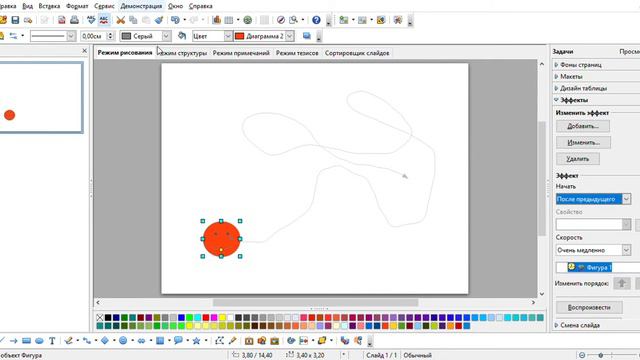Click the Добавить... button
640x360 pixels.
pyautogui.click(x=583, y=126)
